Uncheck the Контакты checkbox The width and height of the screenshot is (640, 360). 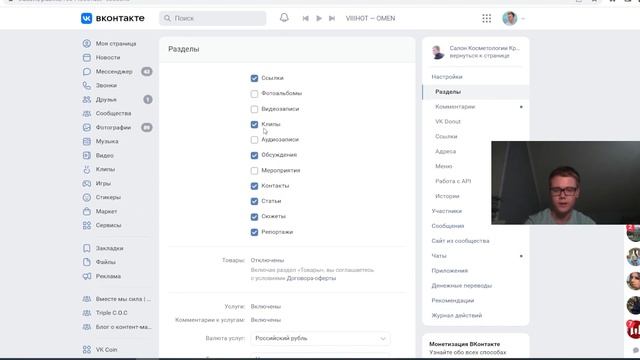(254, 186)
